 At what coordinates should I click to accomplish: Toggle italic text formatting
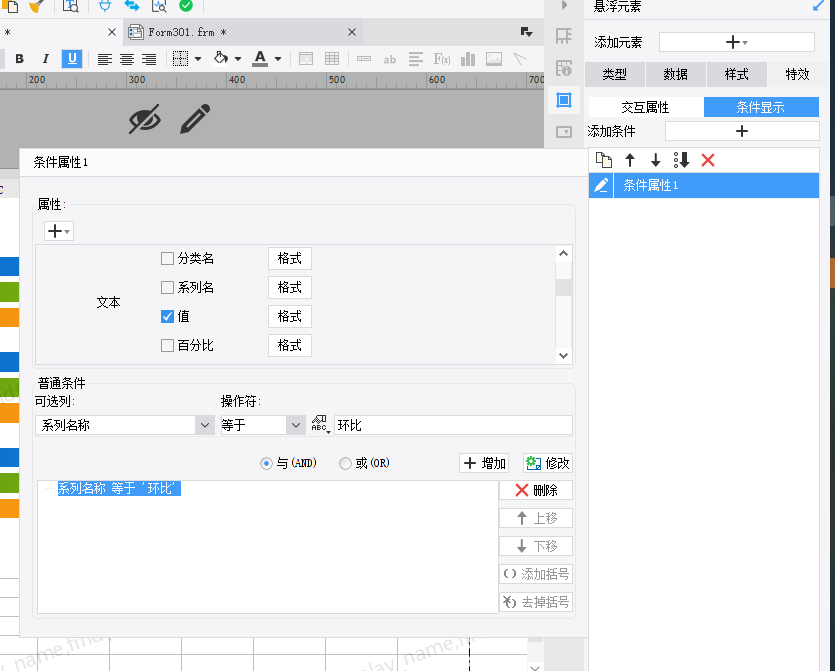[x=45, y=59]
